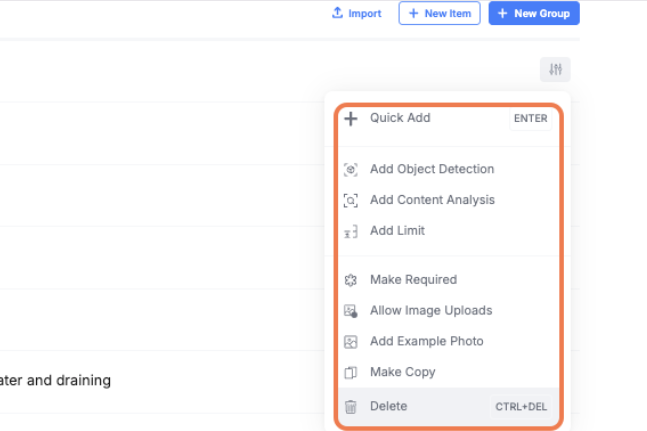
Task: Click the Import link
Action: click(x=357, y=13)
